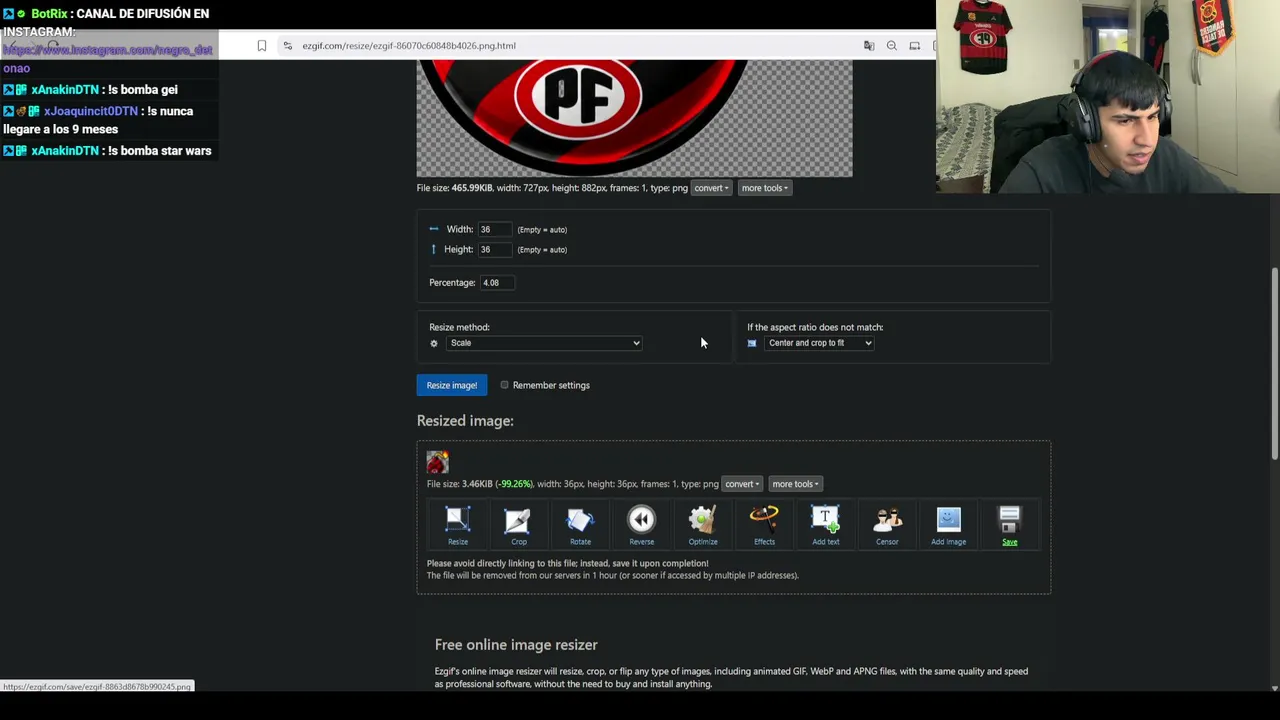Open the Reverse tool icon
The width and height of the screenshot is (1280, 720).
coord(641,520)
